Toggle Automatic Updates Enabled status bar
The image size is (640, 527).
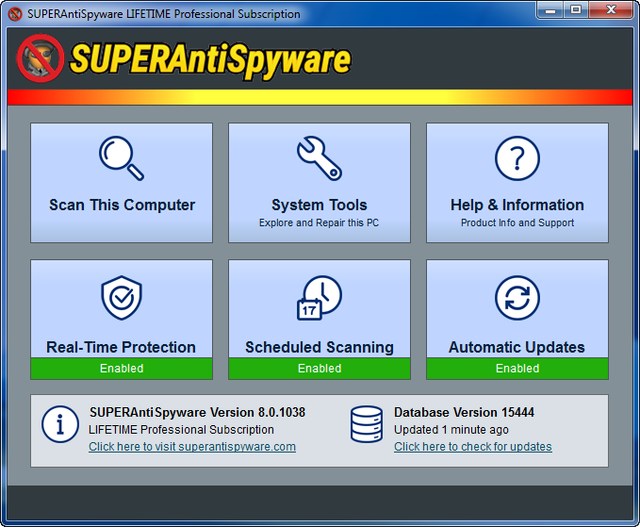coord(517,368)
